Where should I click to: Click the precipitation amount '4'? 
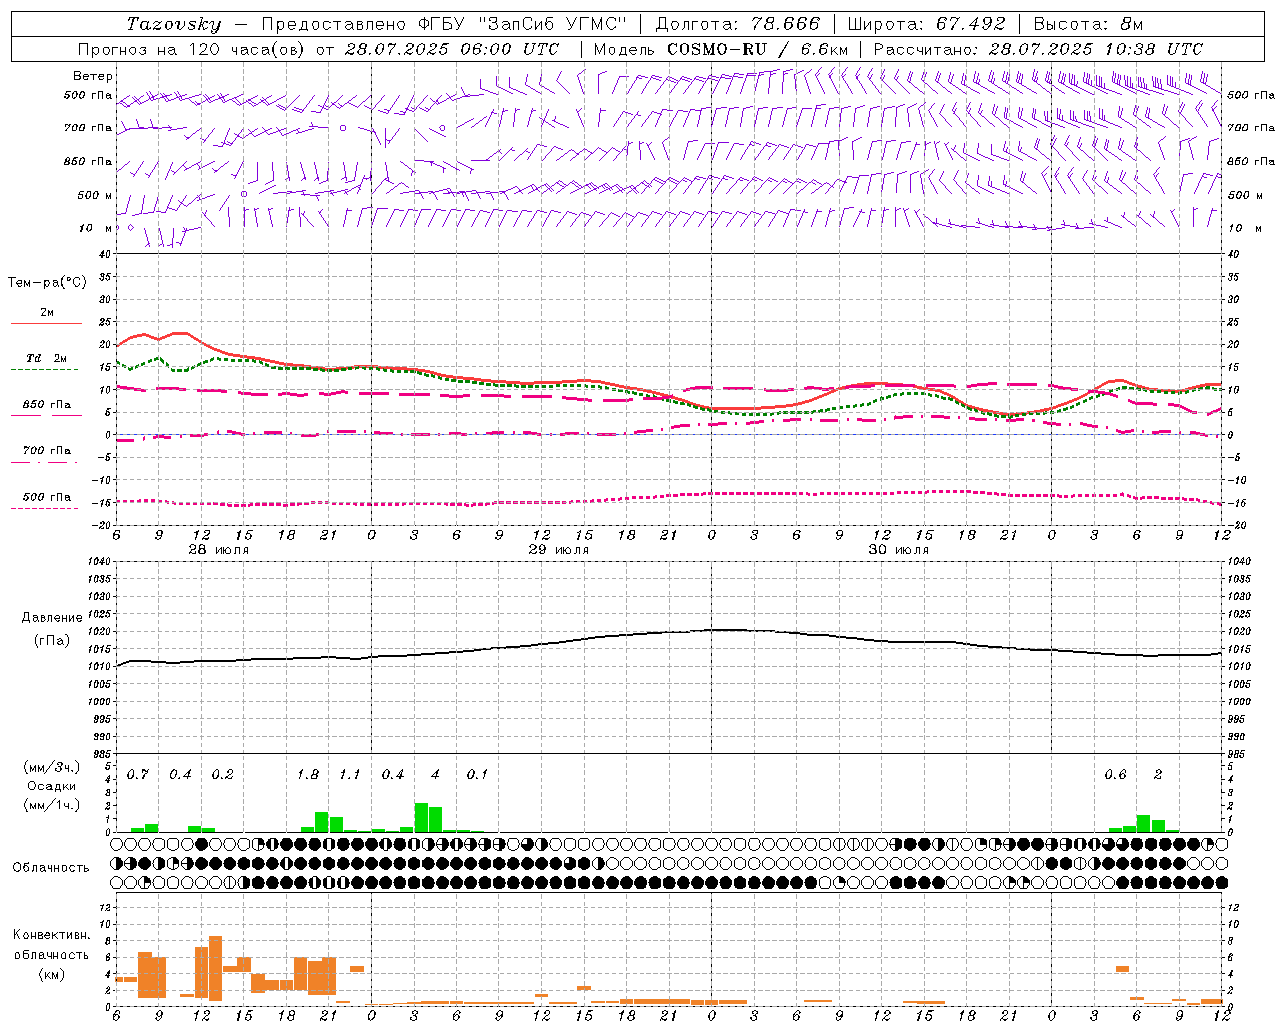click(435, 775)
